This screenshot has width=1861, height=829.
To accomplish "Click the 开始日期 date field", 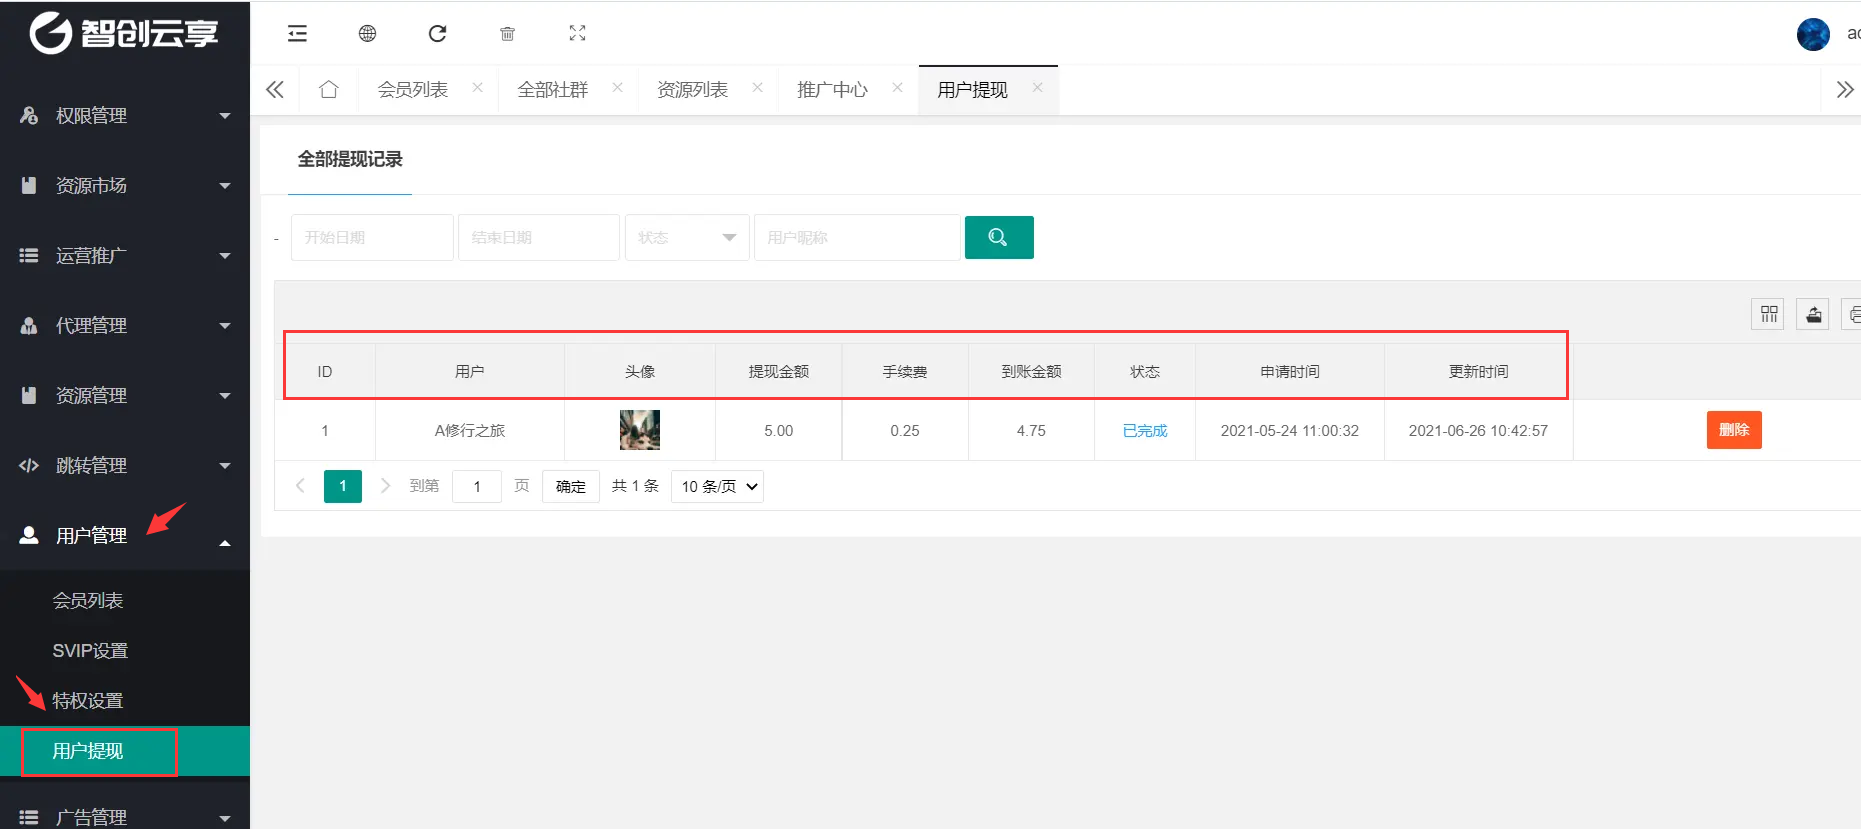I will coord(372,237).
